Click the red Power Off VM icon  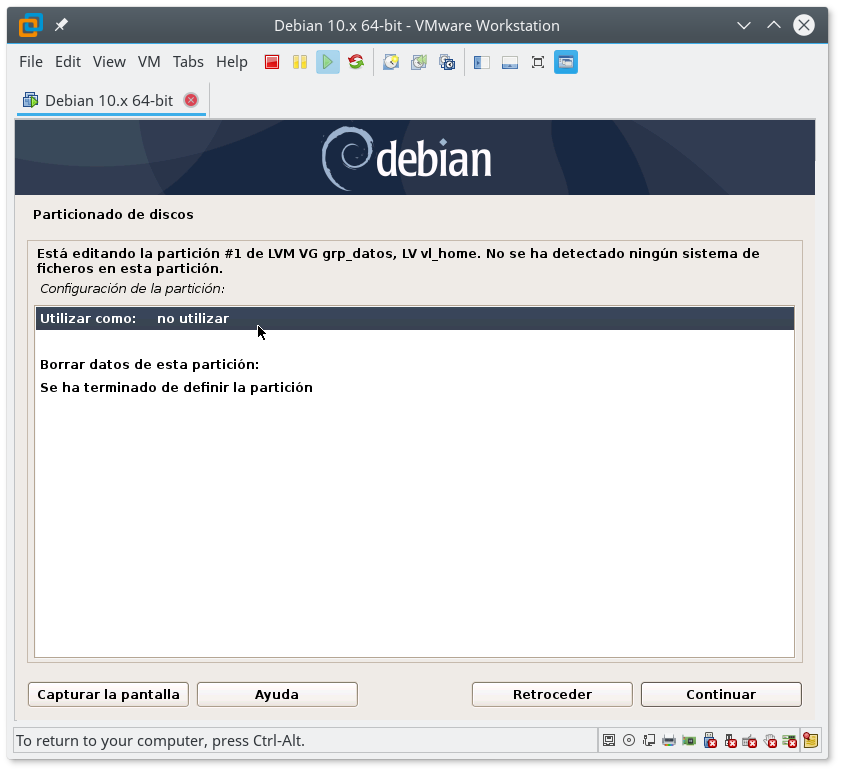point(272,62)
